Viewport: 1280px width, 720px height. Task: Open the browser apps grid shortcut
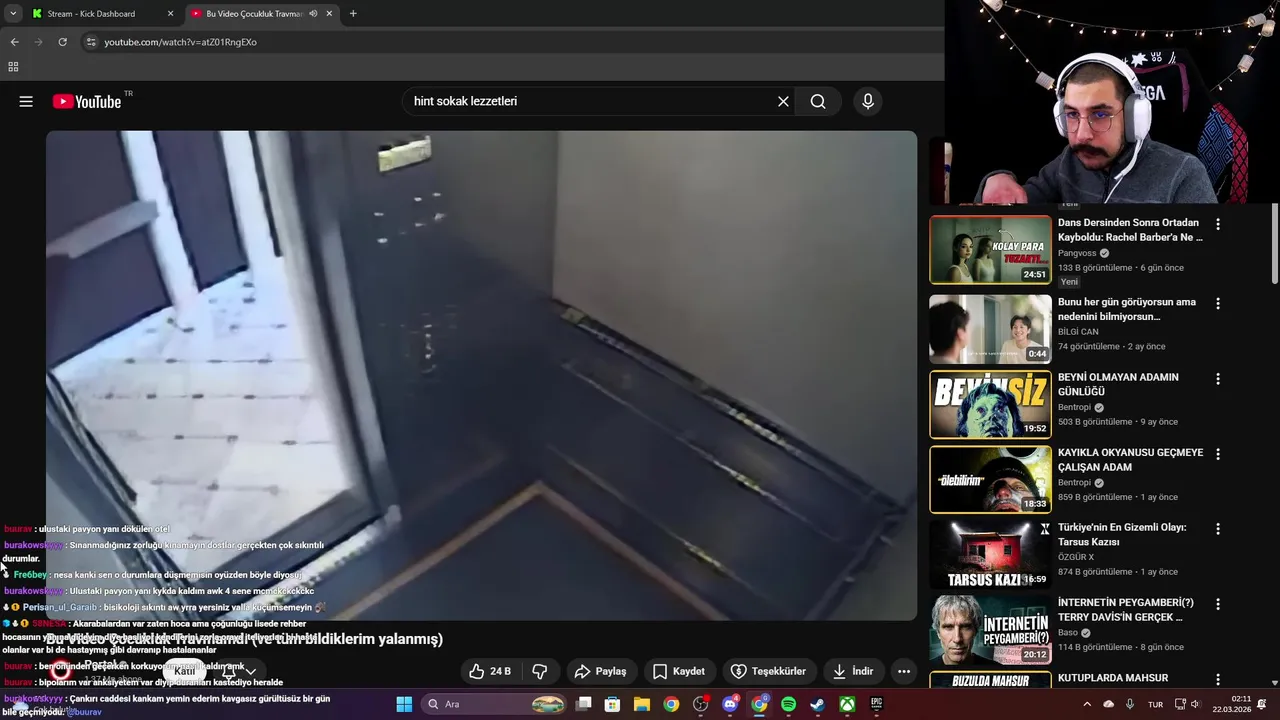13,67
